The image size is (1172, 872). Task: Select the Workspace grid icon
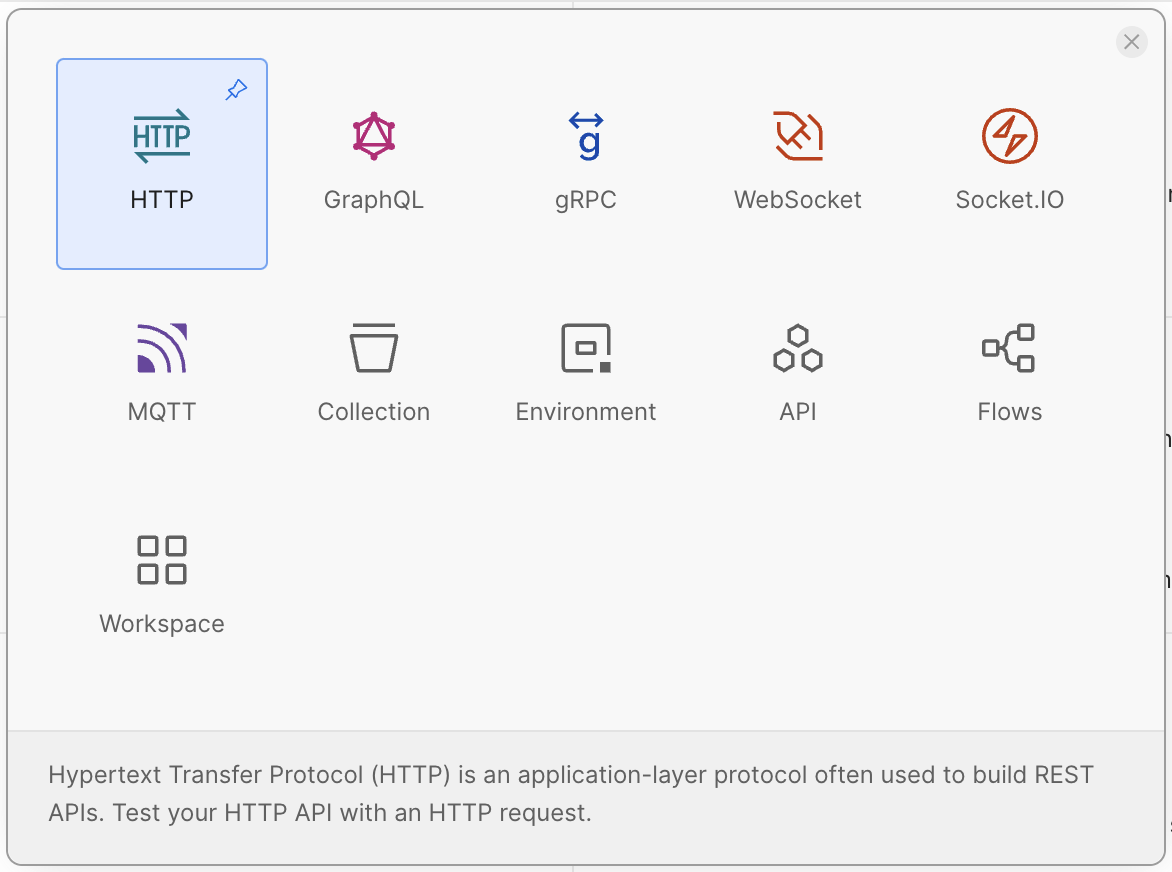point(162,560)
